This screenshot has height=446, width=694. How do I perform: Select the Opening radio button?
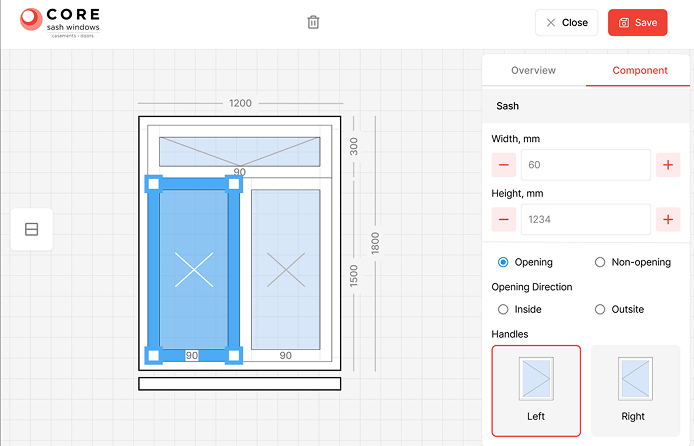(x=503, y=262)
